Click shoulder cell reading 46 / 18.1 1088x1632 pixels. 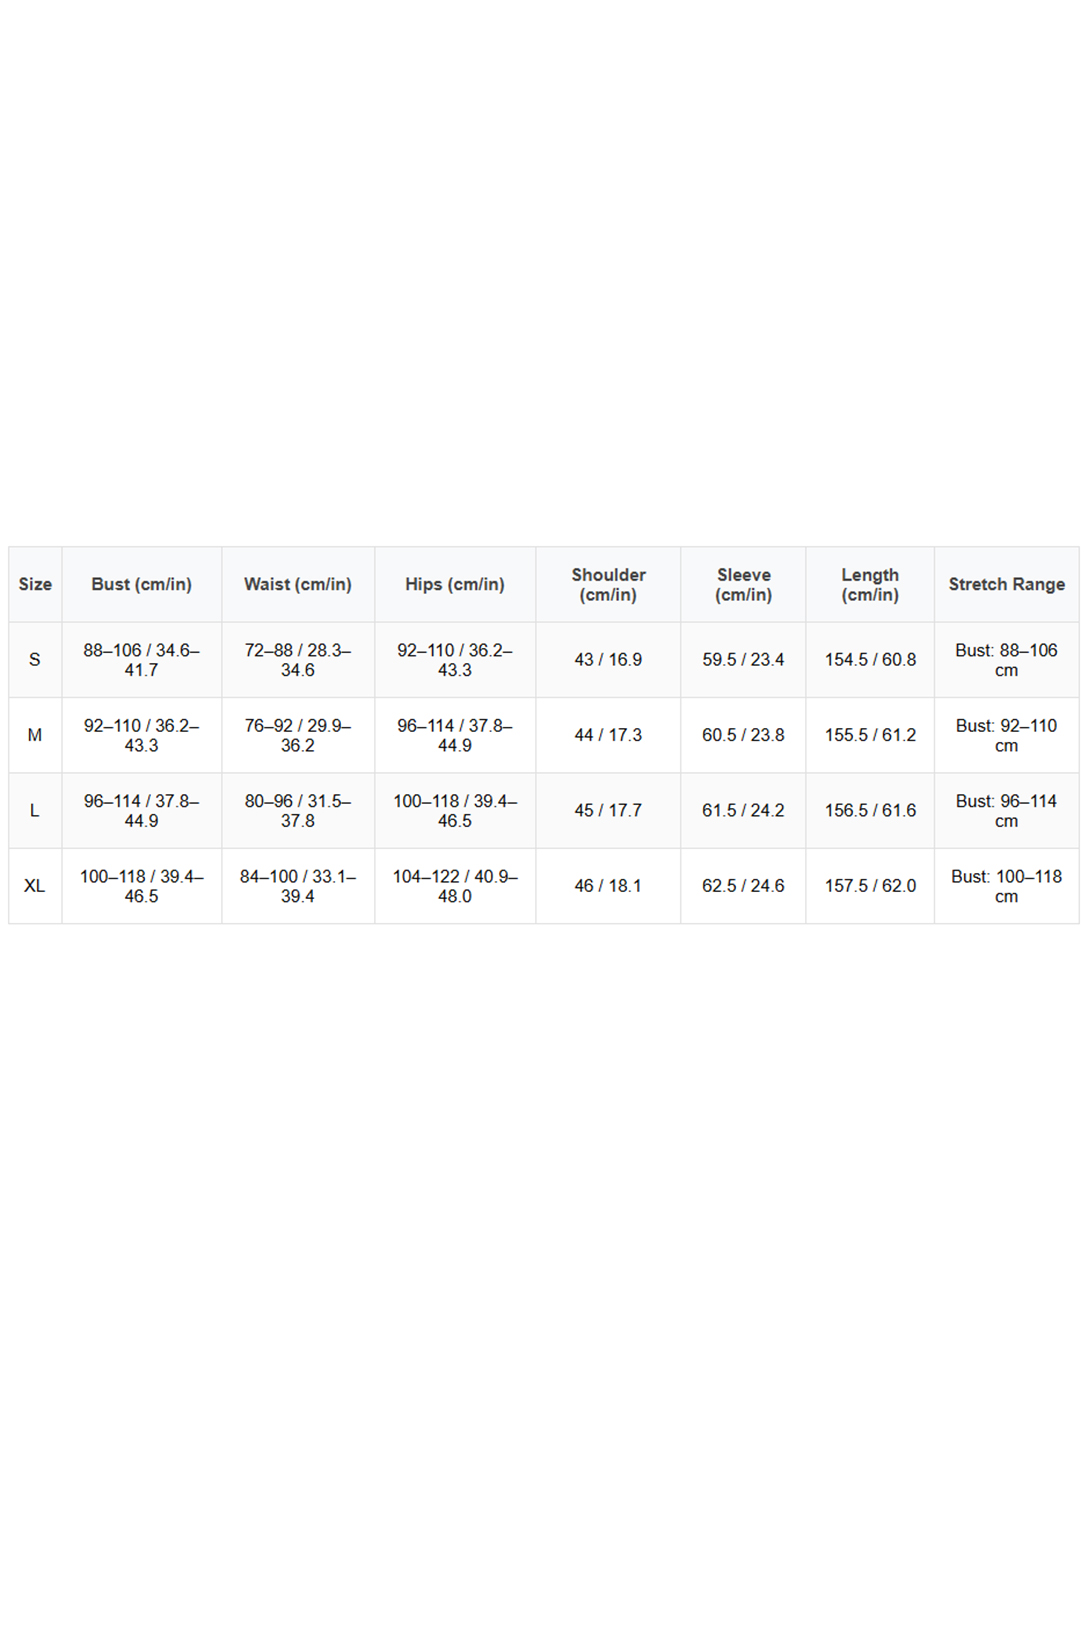coord(608,886)
